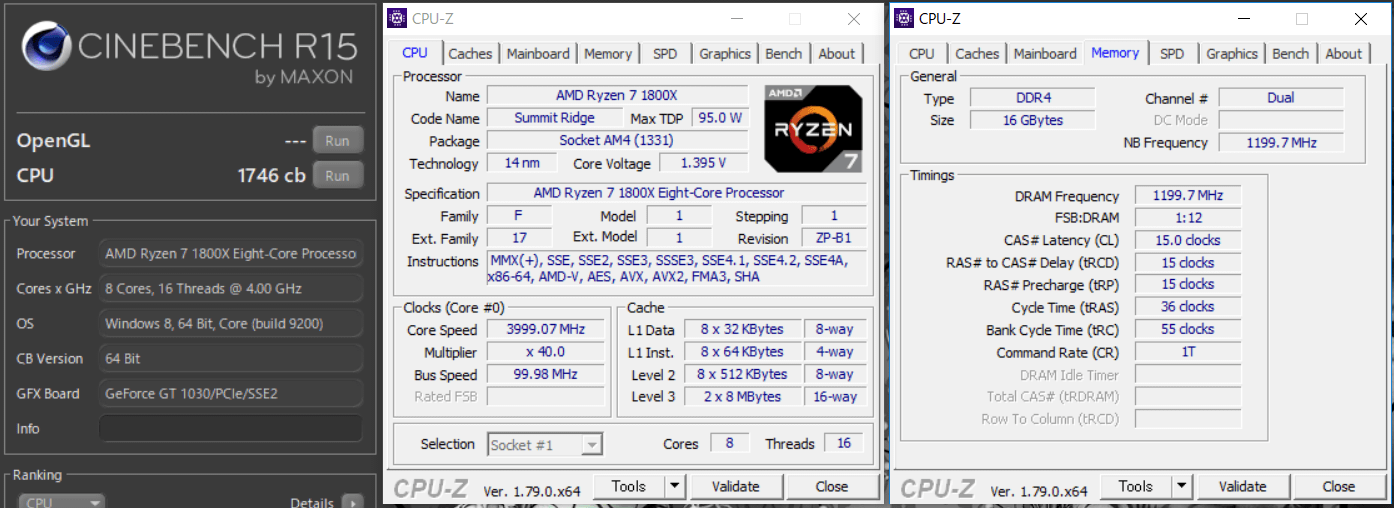The image size is (1394, 508).
Task: Run the CPU benchmark in Cinebench
Action: 337,176
